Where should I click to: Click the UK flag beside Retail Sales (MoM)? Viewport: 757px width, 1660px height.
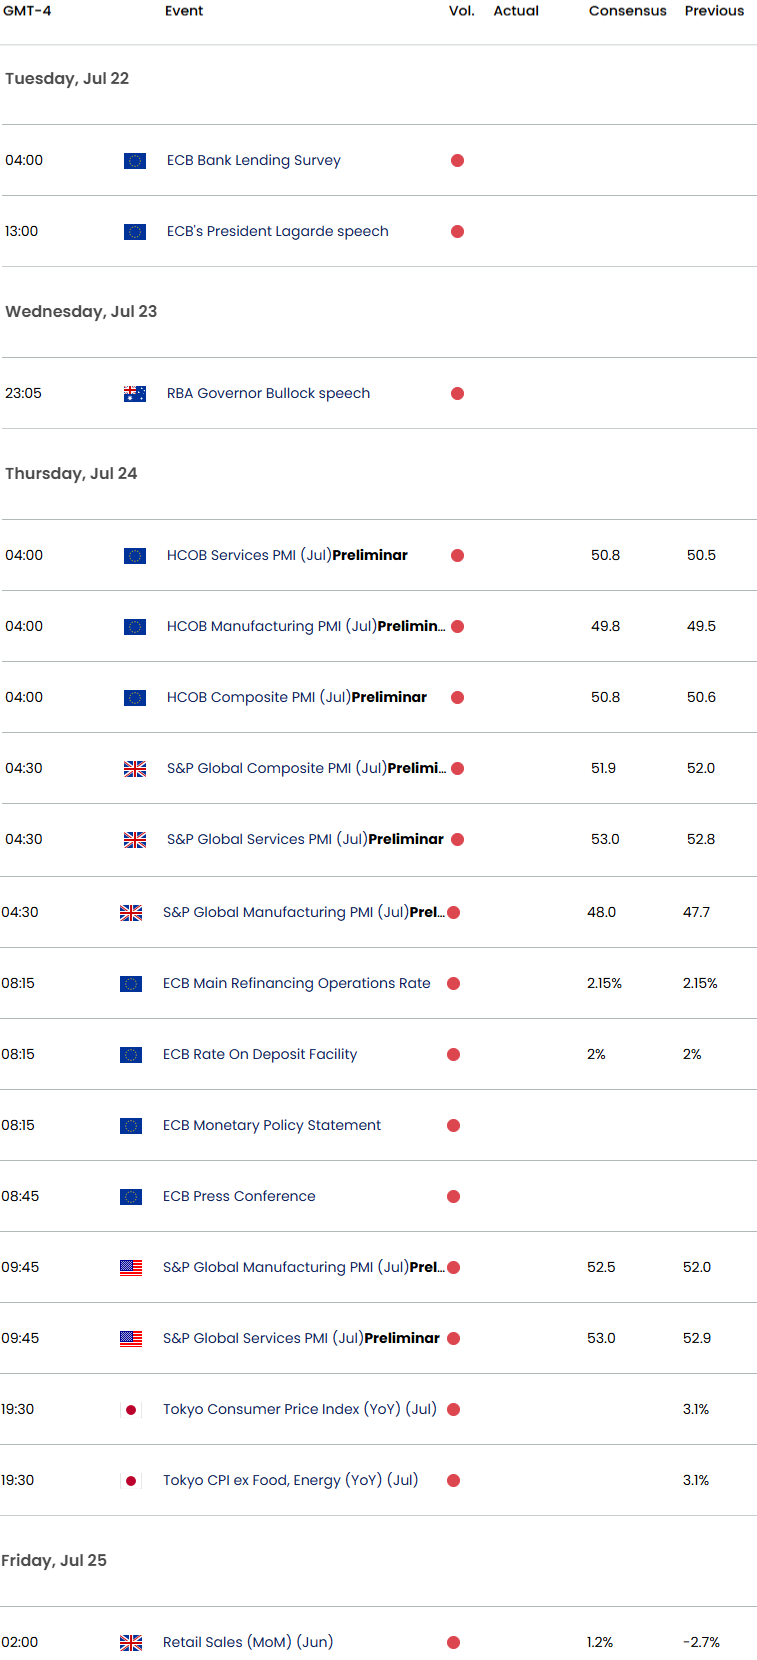tap(131, 1643)
